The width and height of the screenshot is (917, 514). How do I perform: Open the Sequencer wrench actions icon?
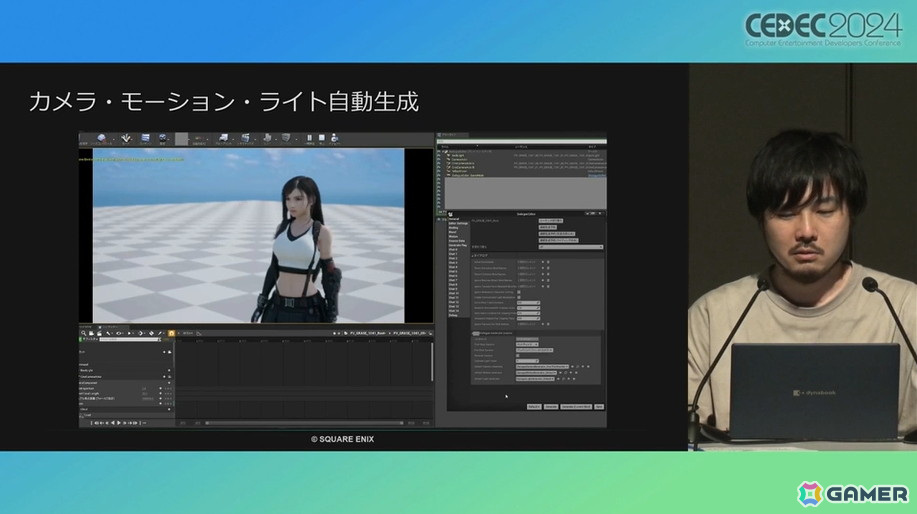[109, 333]
